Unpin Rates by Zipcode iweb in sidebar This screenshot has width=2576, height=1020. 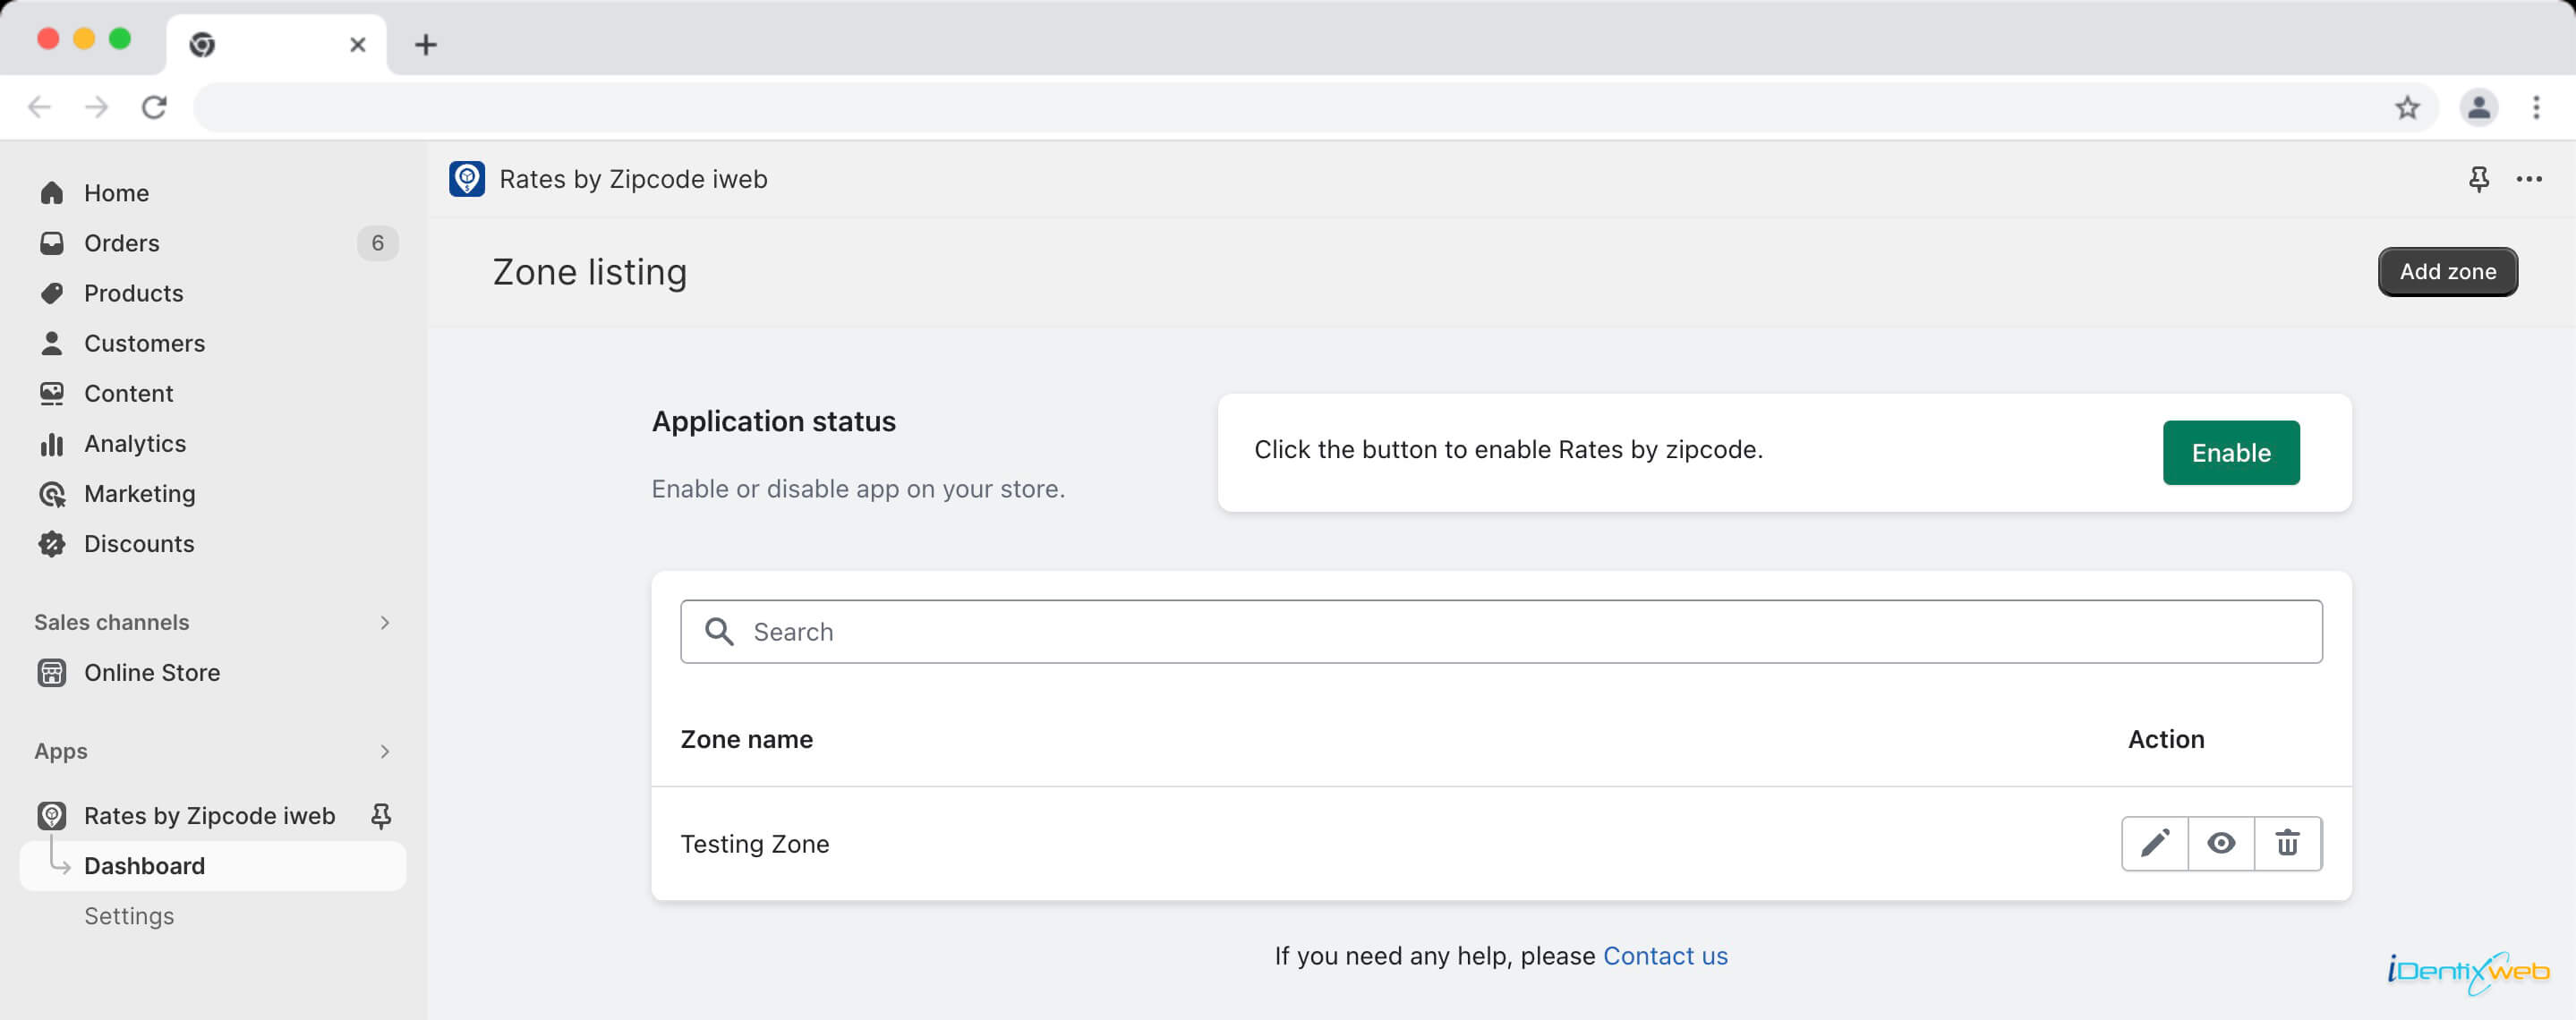pos(381,816)
